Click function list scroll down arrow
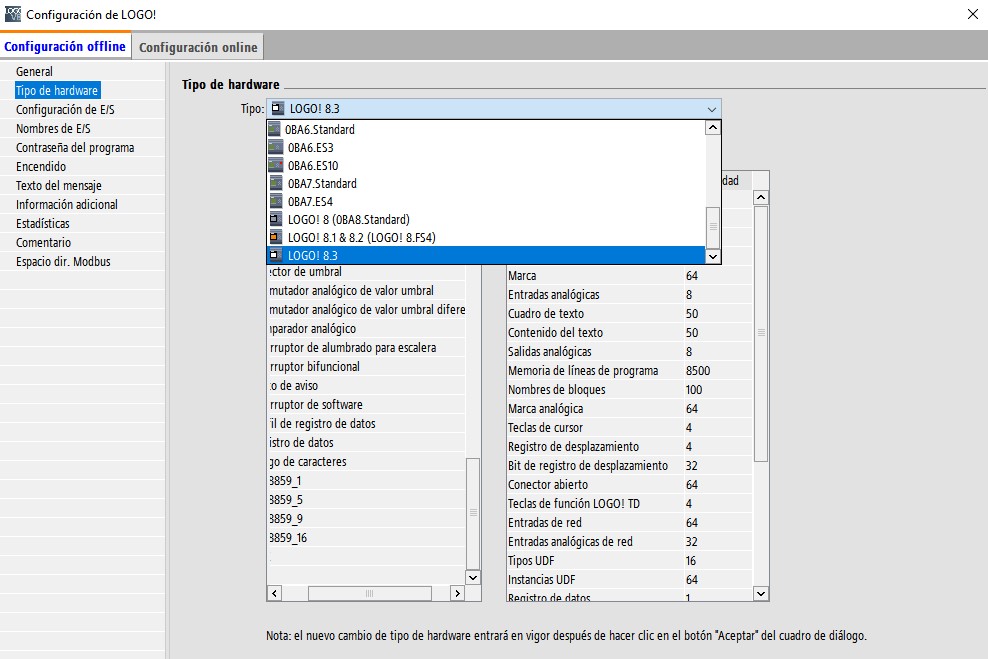Viewport: 988px width, 659px height. 473,577
